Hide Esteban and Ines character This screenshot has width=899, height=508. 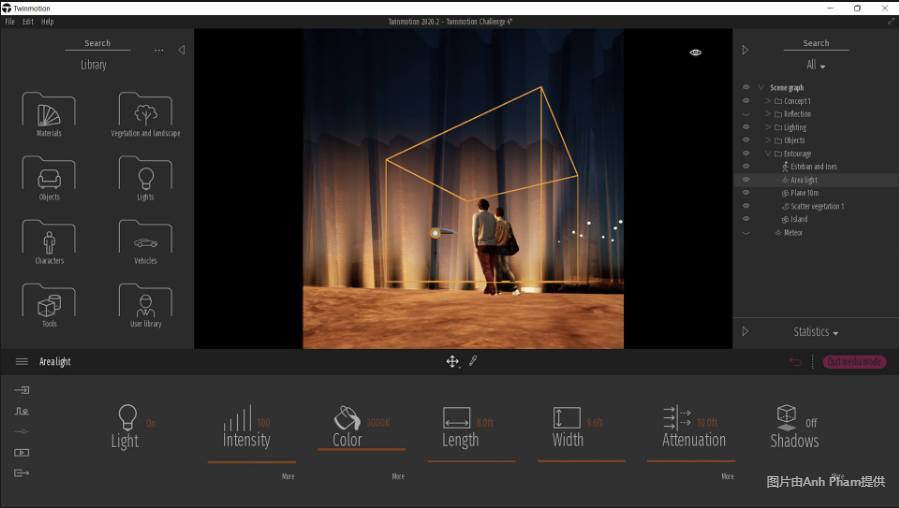pos(746,166)
